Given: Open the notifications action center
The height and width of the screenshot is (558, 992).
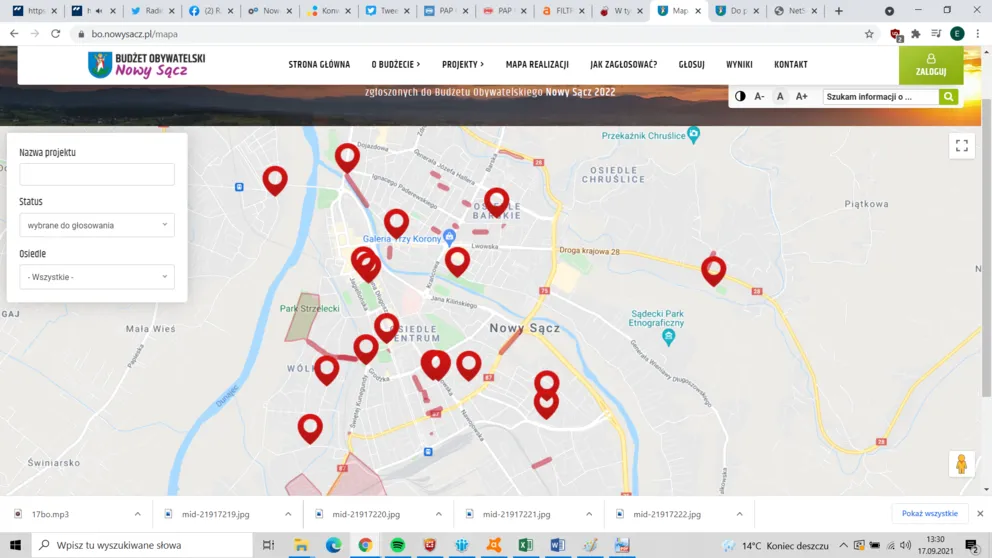Looking at the screenshot, I should (971, 545).
